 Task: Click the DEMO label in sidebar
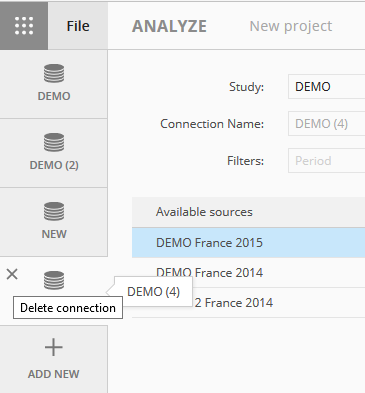(x=54, y=96)
